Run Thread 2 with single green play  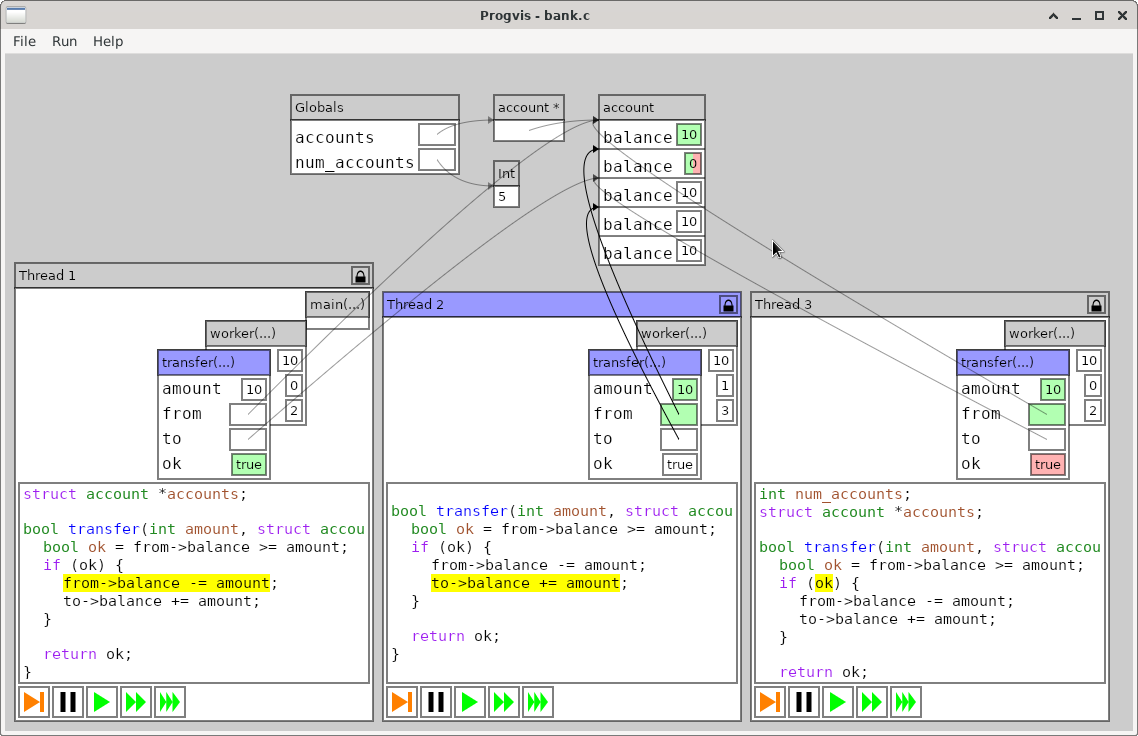point(470,702)
